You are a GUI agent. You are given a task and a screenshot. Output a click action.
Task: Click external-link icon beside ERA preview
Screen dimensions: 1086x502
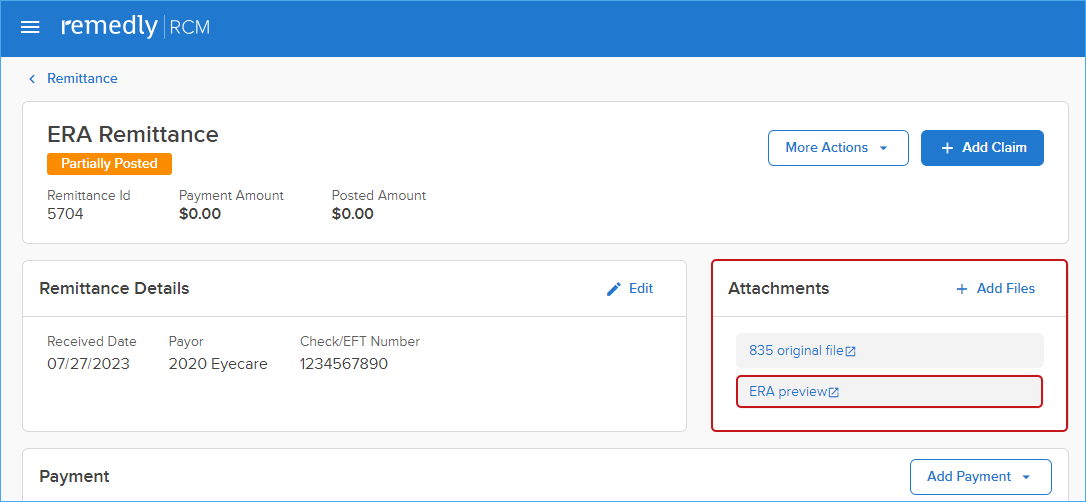point(835,393)
